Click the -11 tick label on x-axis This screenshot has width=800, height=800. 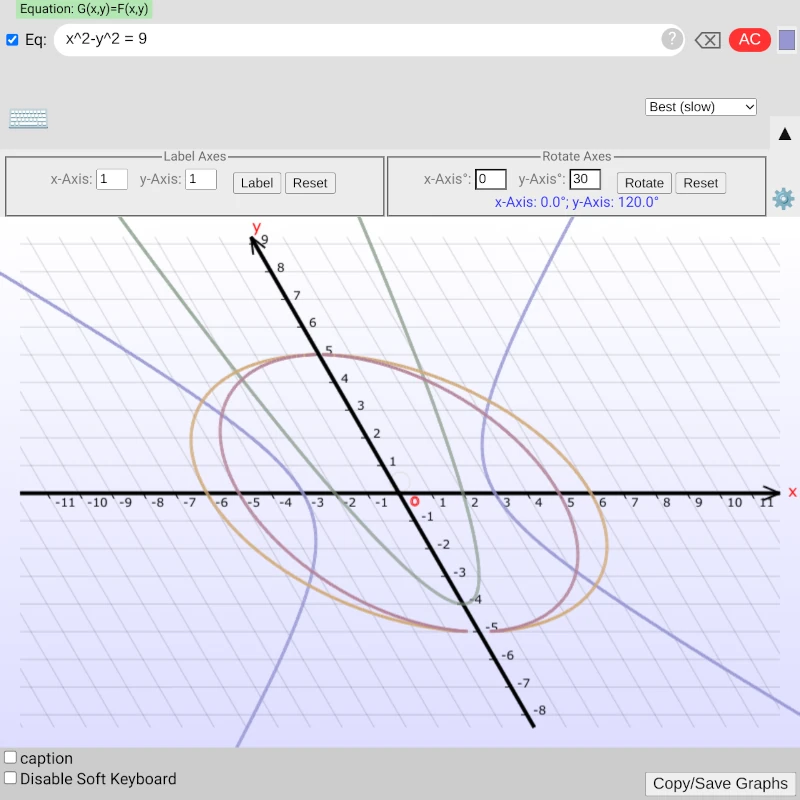point(65,503)
